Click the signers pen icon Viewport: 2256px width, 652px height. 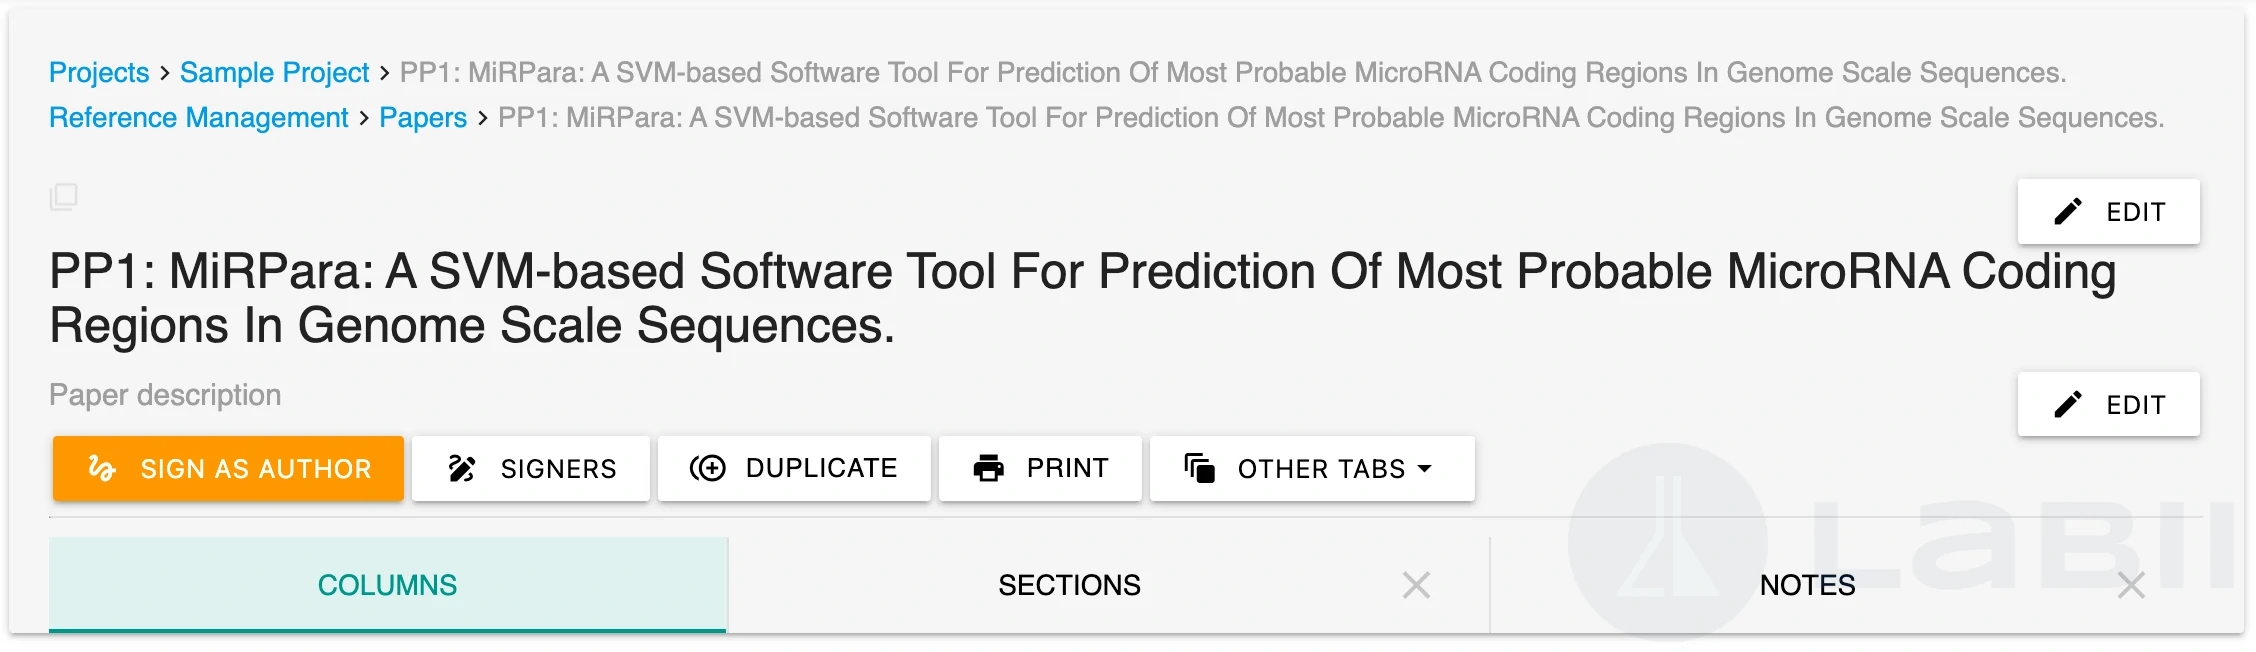[462, 468]
